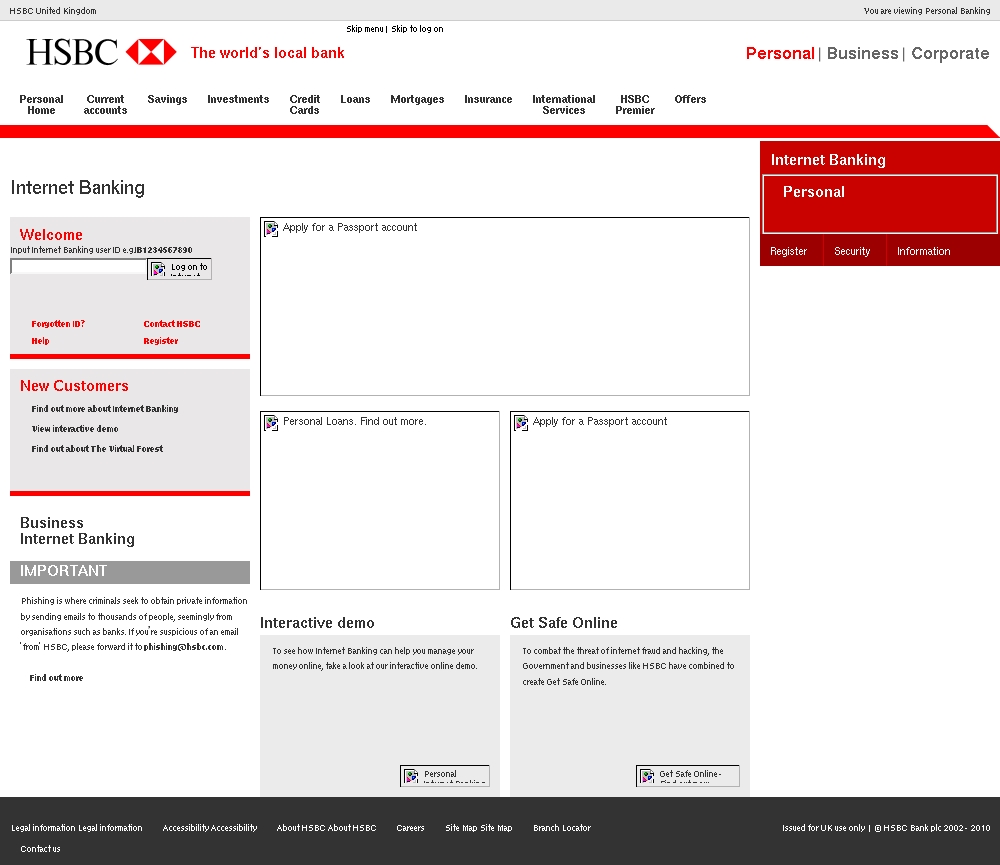Click Find out more under phishing notice
The image size is (1000, 865).
point(56,678)
